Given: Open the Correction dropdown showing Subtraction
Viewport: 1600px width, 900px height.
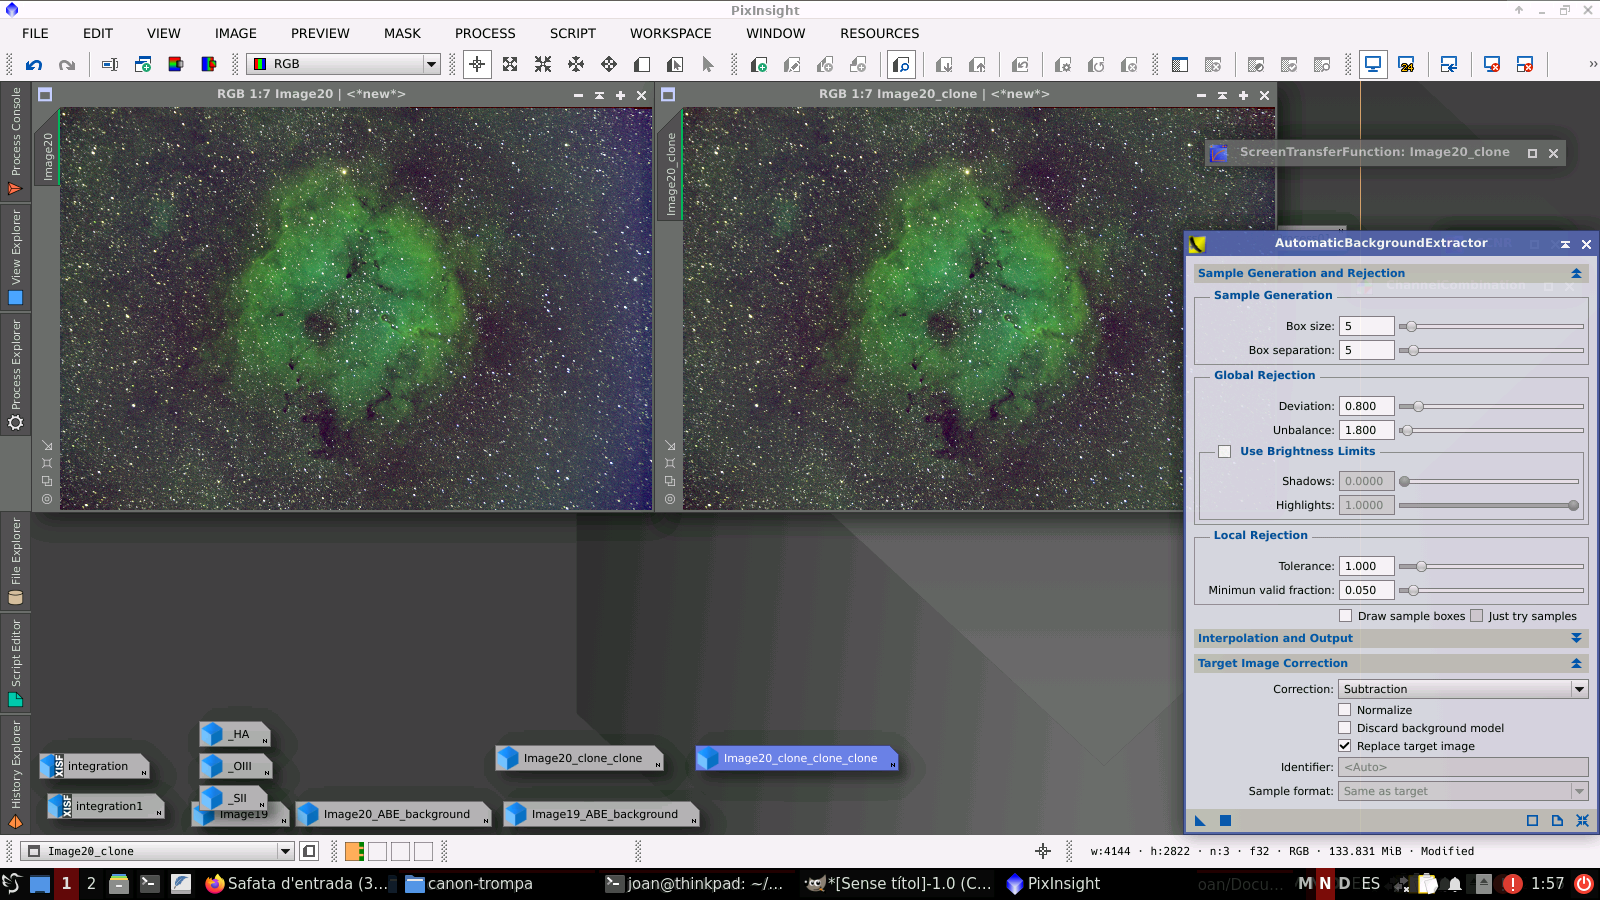Looking at the screenshot, I should (x=1464, y=689).
